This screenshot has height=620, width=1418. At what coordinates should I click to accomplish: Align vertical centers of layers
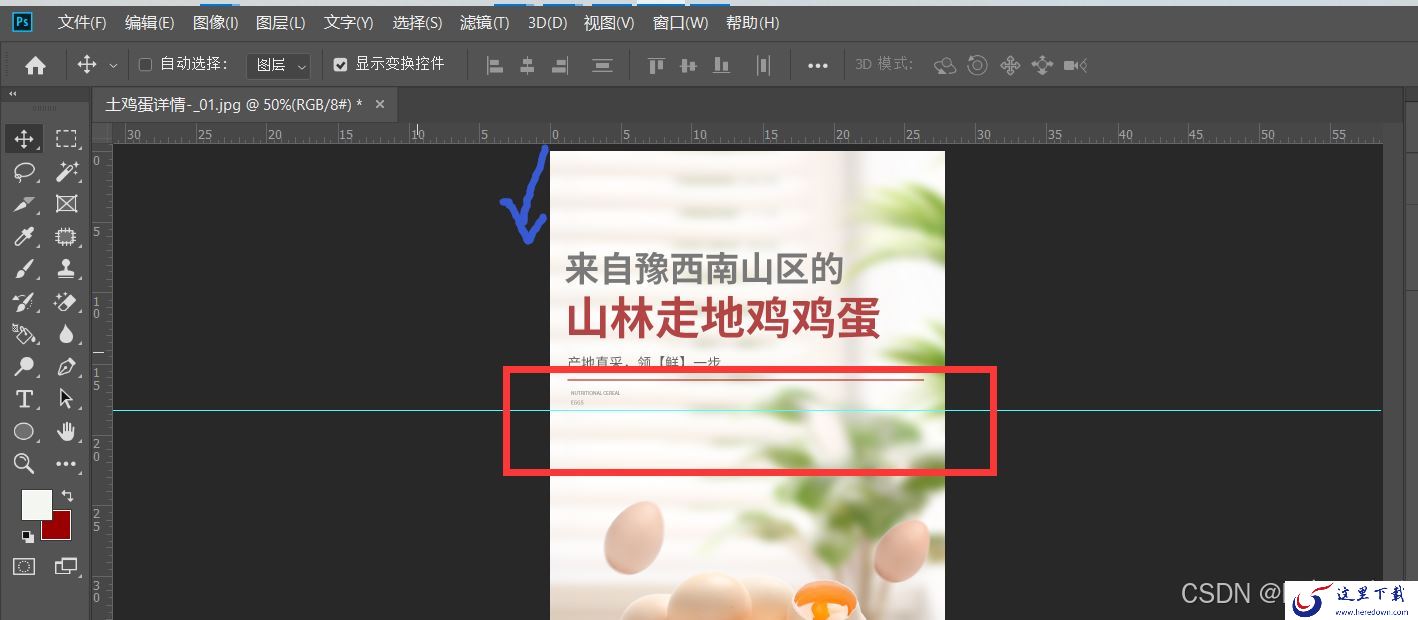(688, 65)
